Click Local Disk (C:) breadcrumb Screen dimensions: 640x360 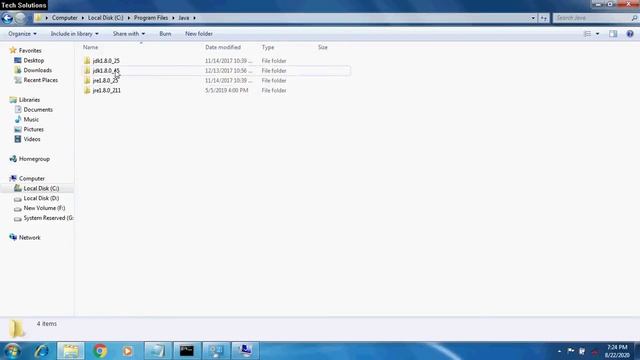(x=105, y=18)
